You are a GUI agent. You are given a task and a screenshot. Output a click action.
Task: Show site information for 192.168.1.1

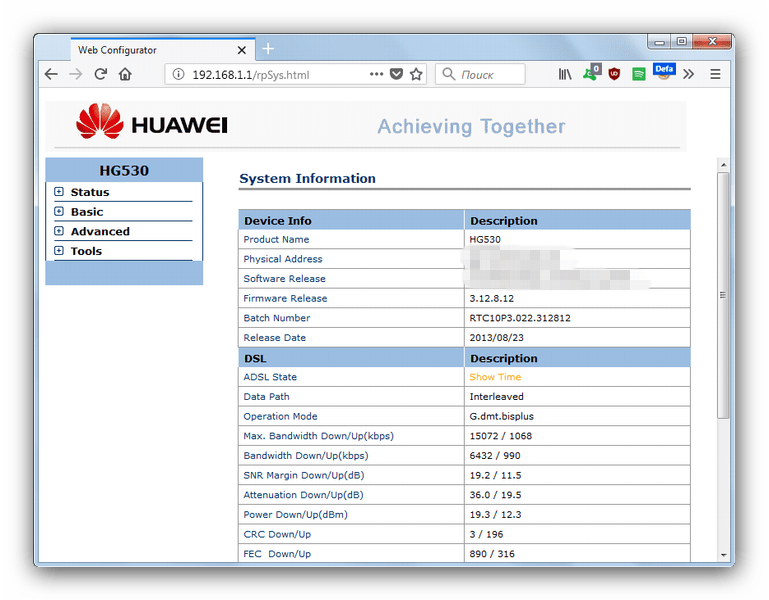(x=179, y=75)
